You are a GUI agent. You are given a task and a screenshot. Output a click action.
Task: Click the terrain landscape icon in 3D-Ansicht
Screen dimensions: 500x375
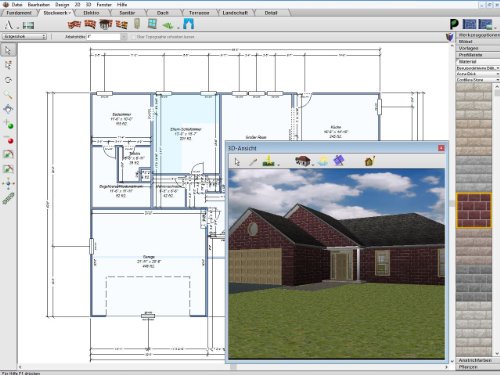point(268,161)
